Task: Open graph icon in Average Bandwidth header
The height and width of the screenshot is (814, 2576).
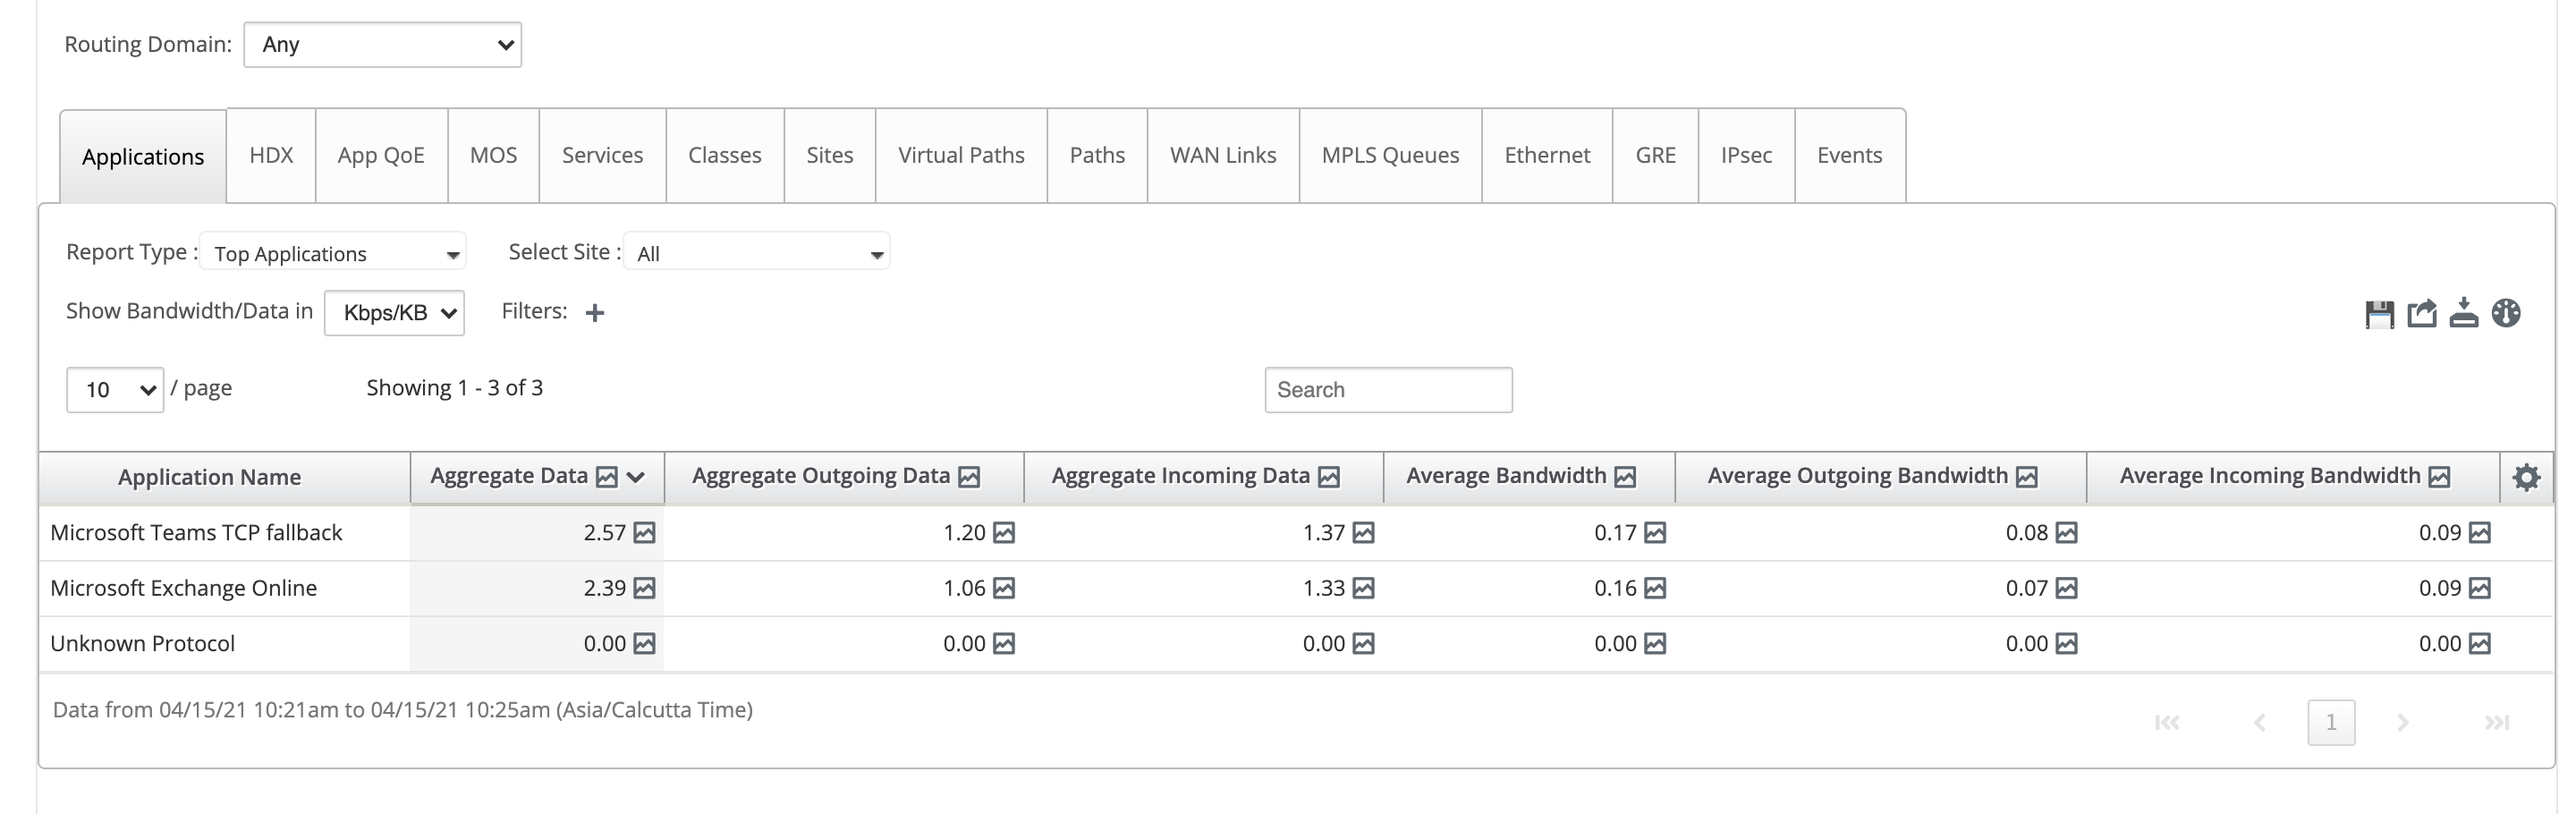Action: point(1625,477)
